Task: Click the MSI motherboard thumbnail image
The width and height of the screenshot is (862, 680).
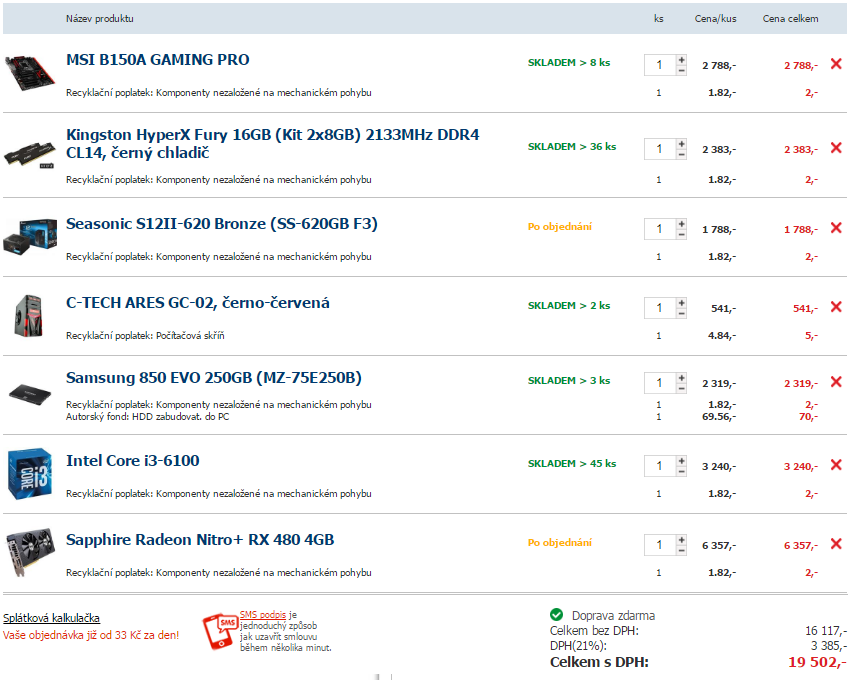Action: coord(30,73)
